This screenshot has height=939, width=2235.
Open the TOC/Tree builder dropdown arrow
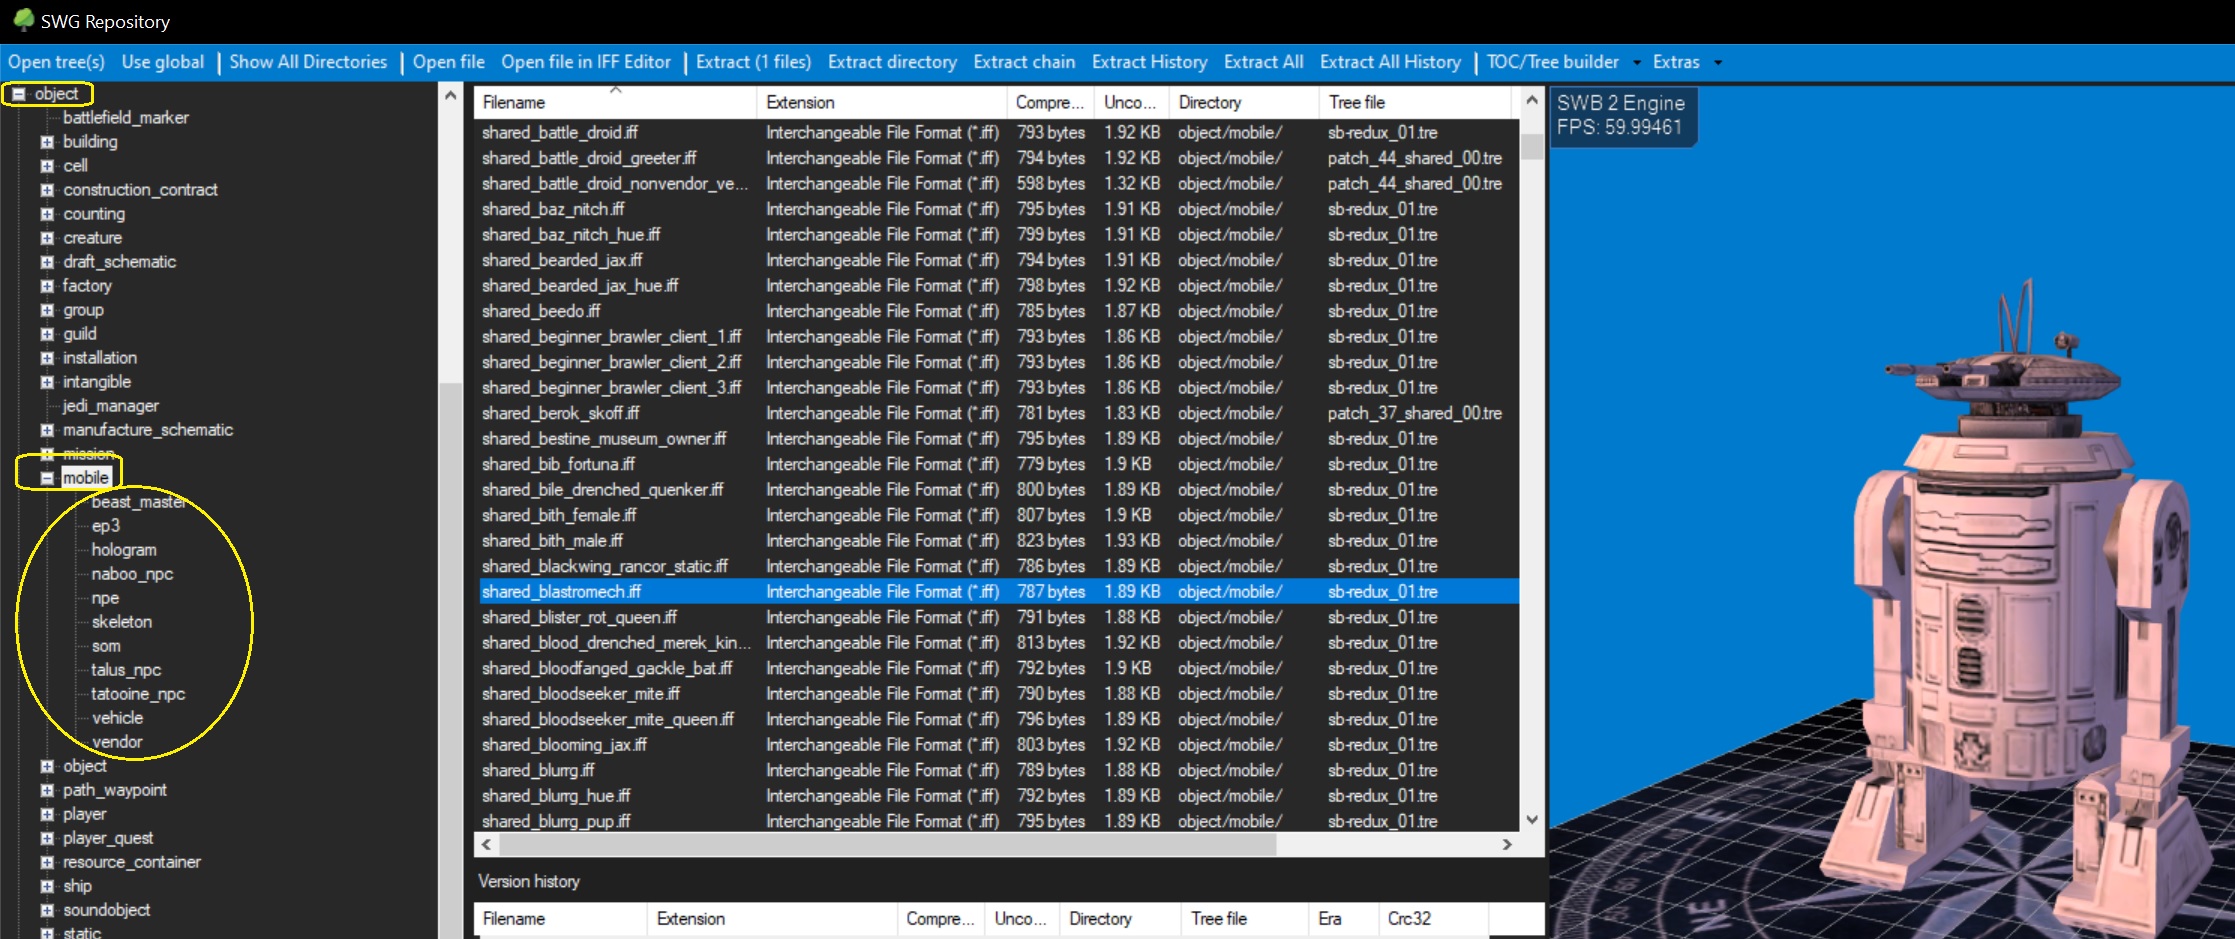[1637, 62]
